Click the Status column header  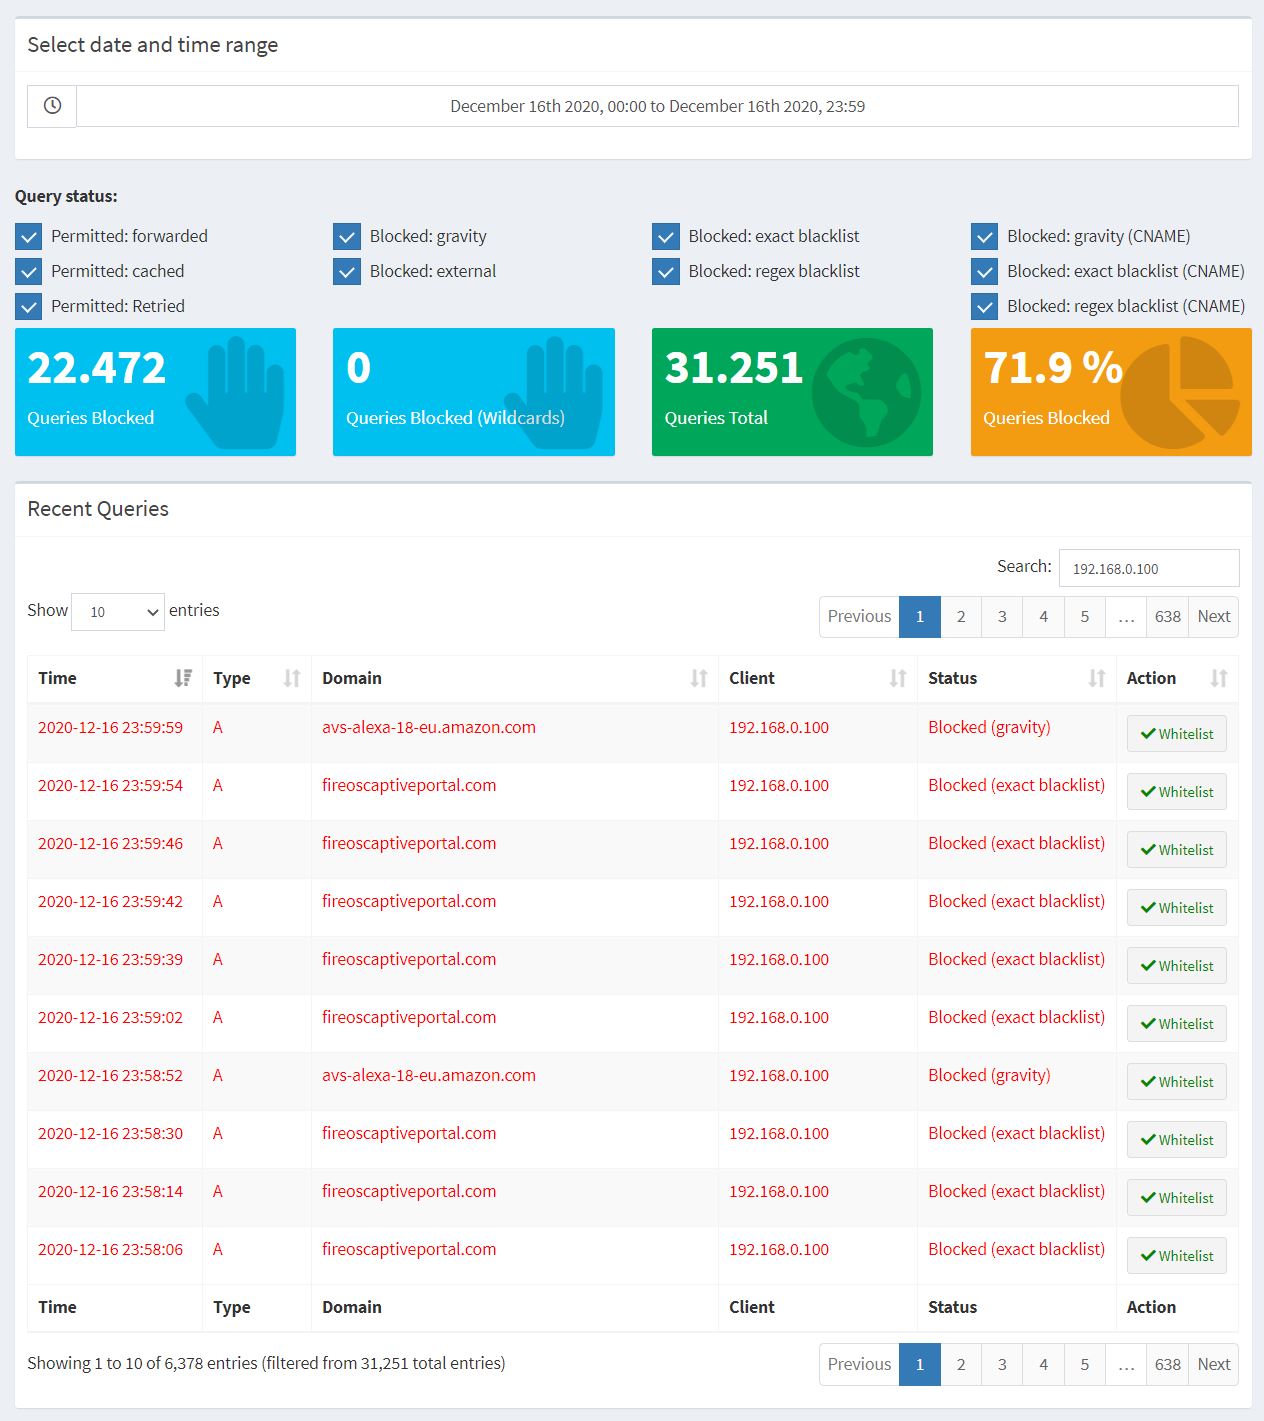coord(1017,678)
